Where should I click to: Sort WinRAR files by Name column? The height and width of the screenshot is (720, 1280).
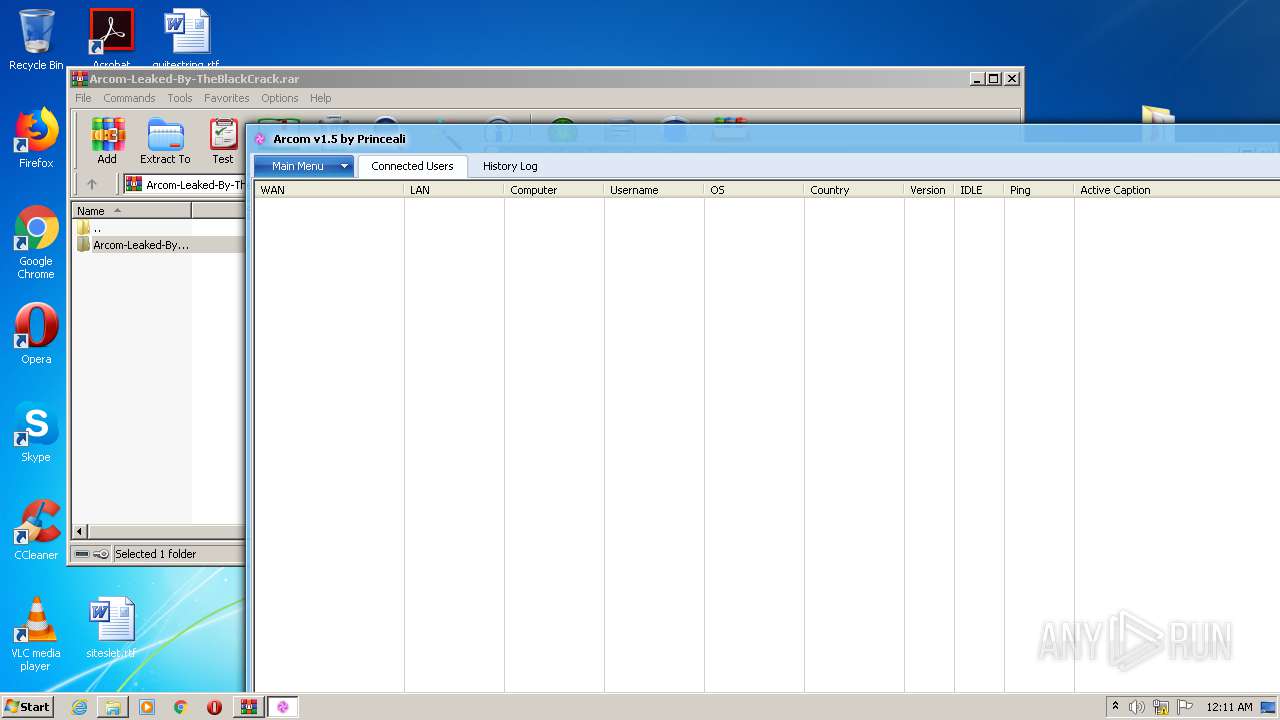click(131, 211)
